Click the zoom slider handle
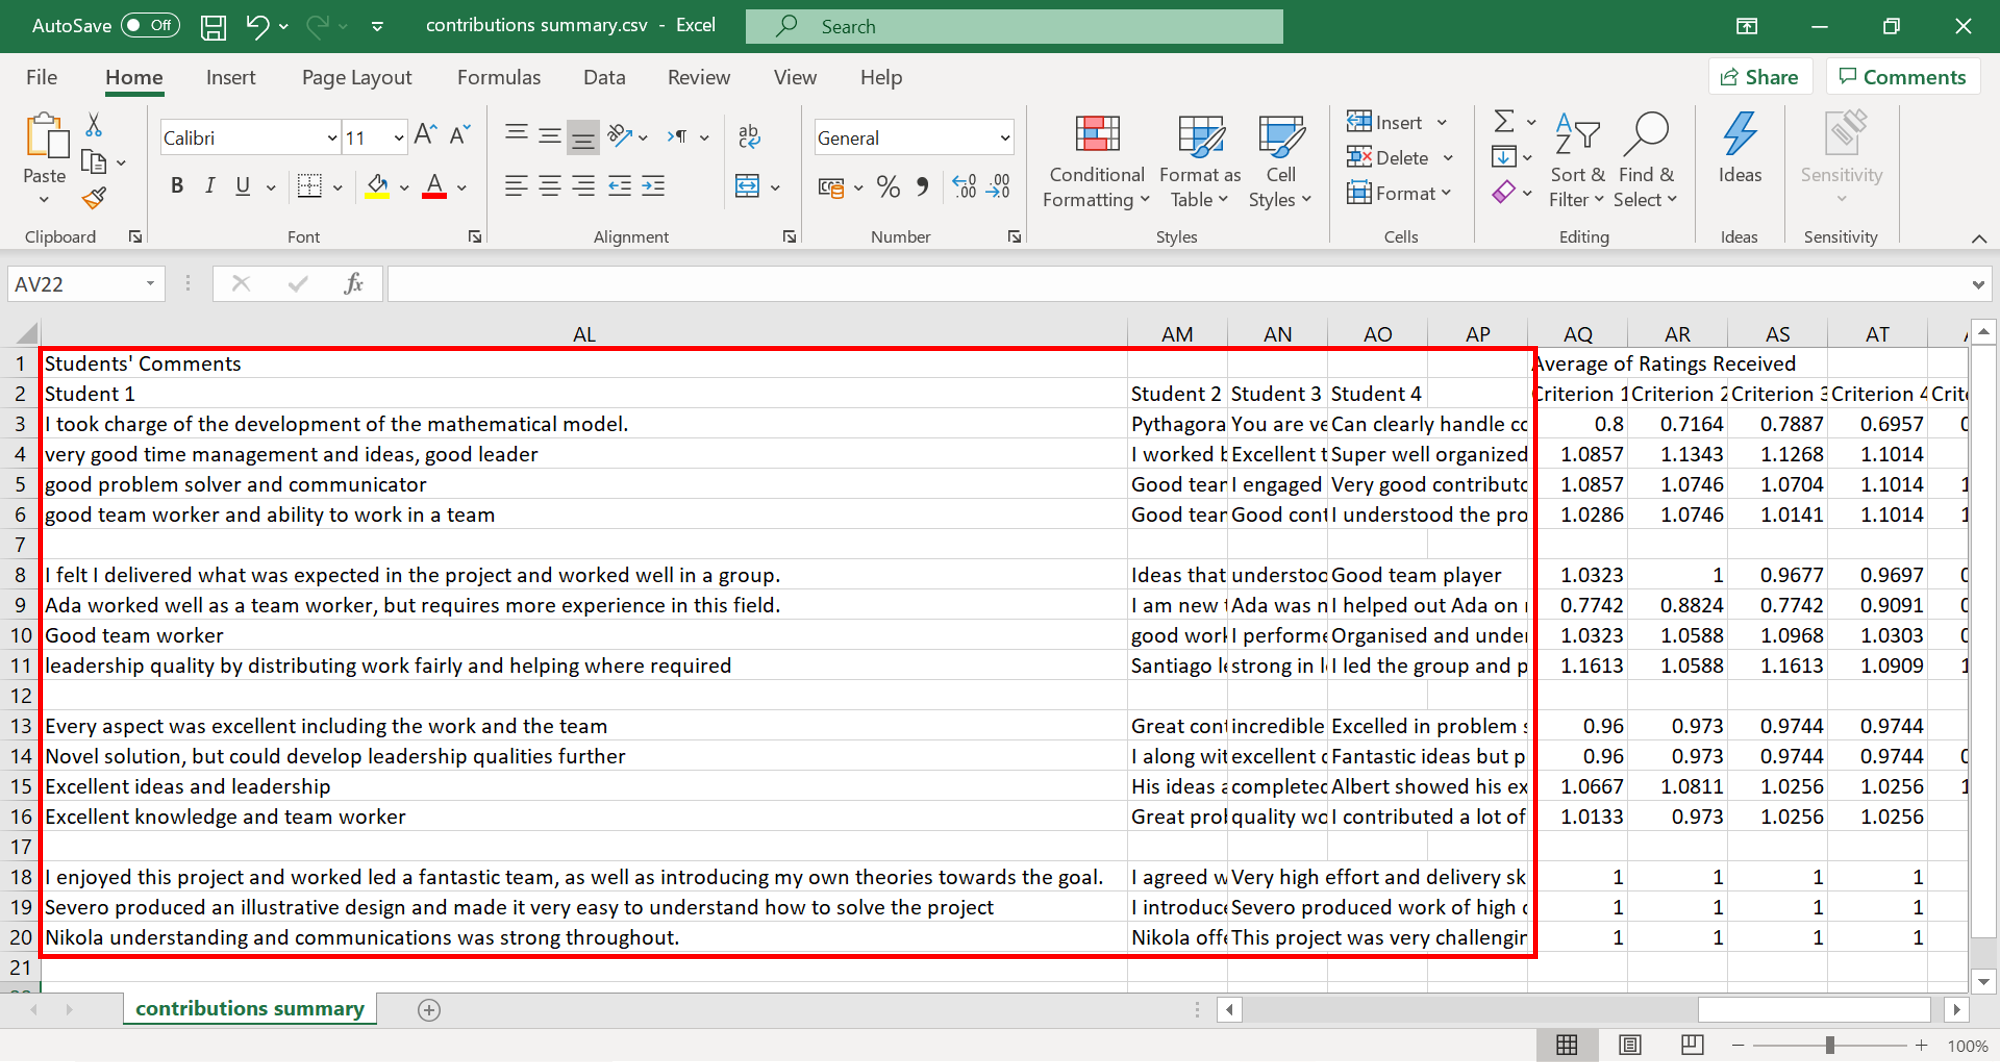The image size is (2000, 1062). [x=1829, y=1045]
